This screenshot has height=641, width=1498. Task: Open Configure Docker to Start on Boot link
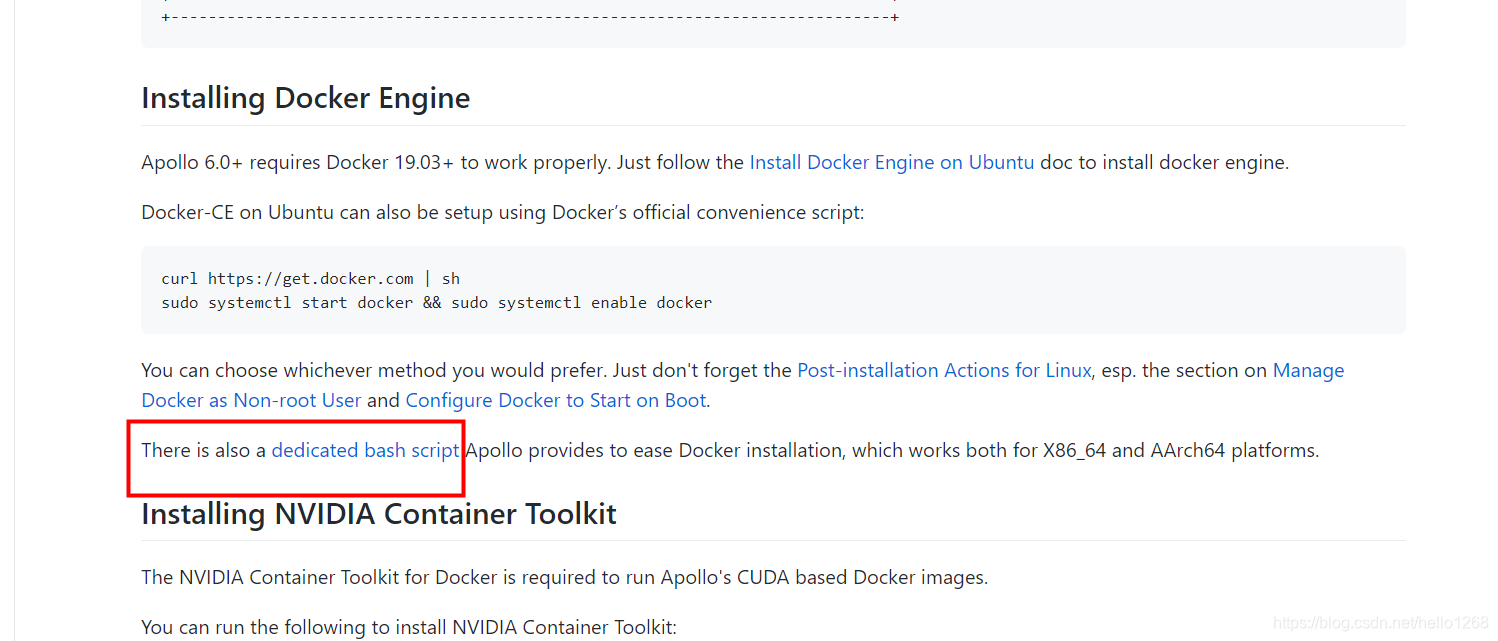tap(556, 400)
